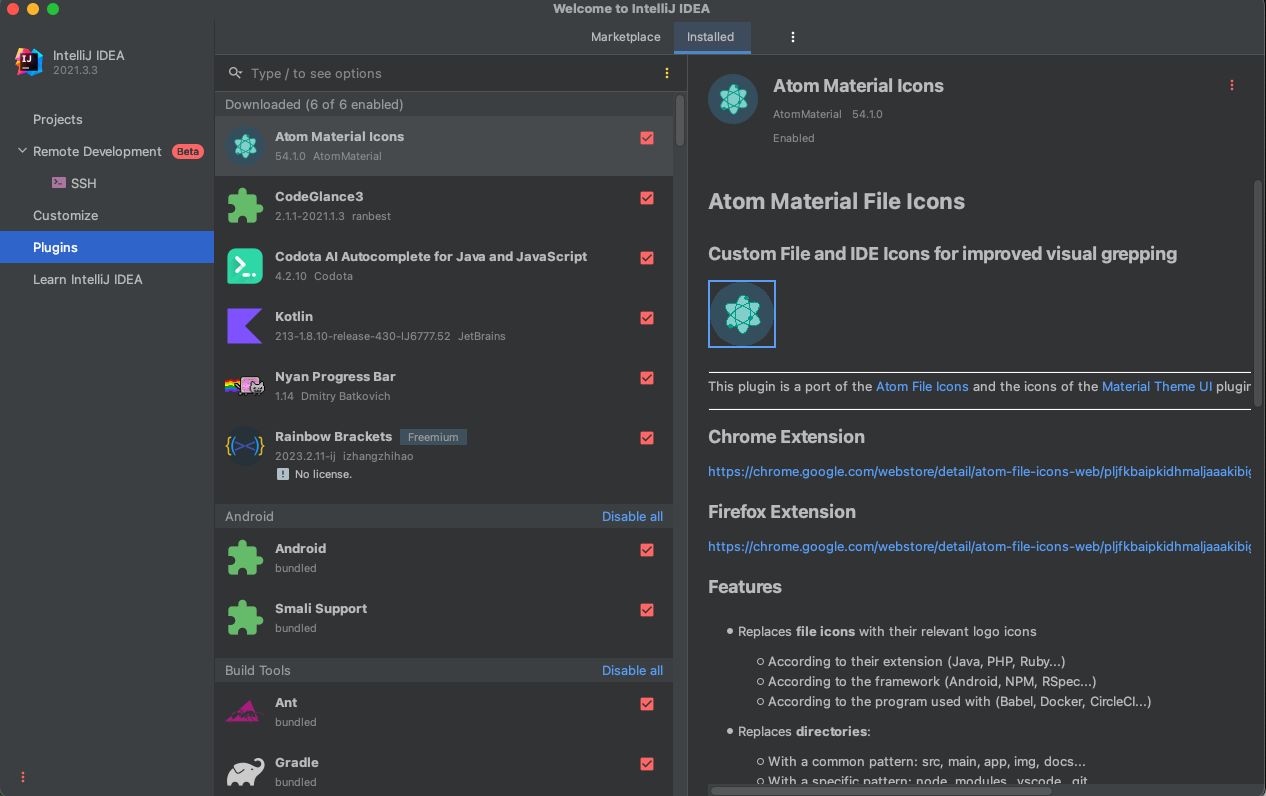Click the Freemium tag on Rainbow Brackets
The height and width of the screenshot is (796, 1266).
pyautogui.click(x=433, y=437)
